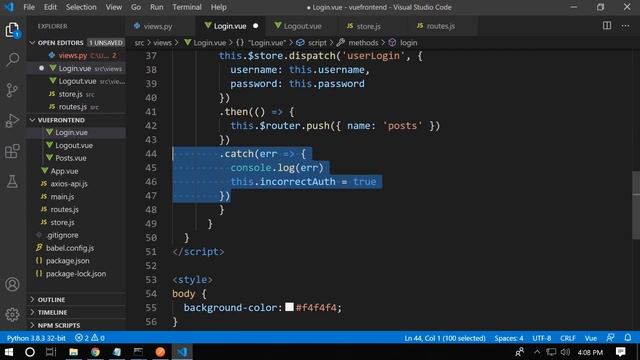This screenshot has height=360, width=640.
Task: Open the Edit menu
Action: coord(50,7)
